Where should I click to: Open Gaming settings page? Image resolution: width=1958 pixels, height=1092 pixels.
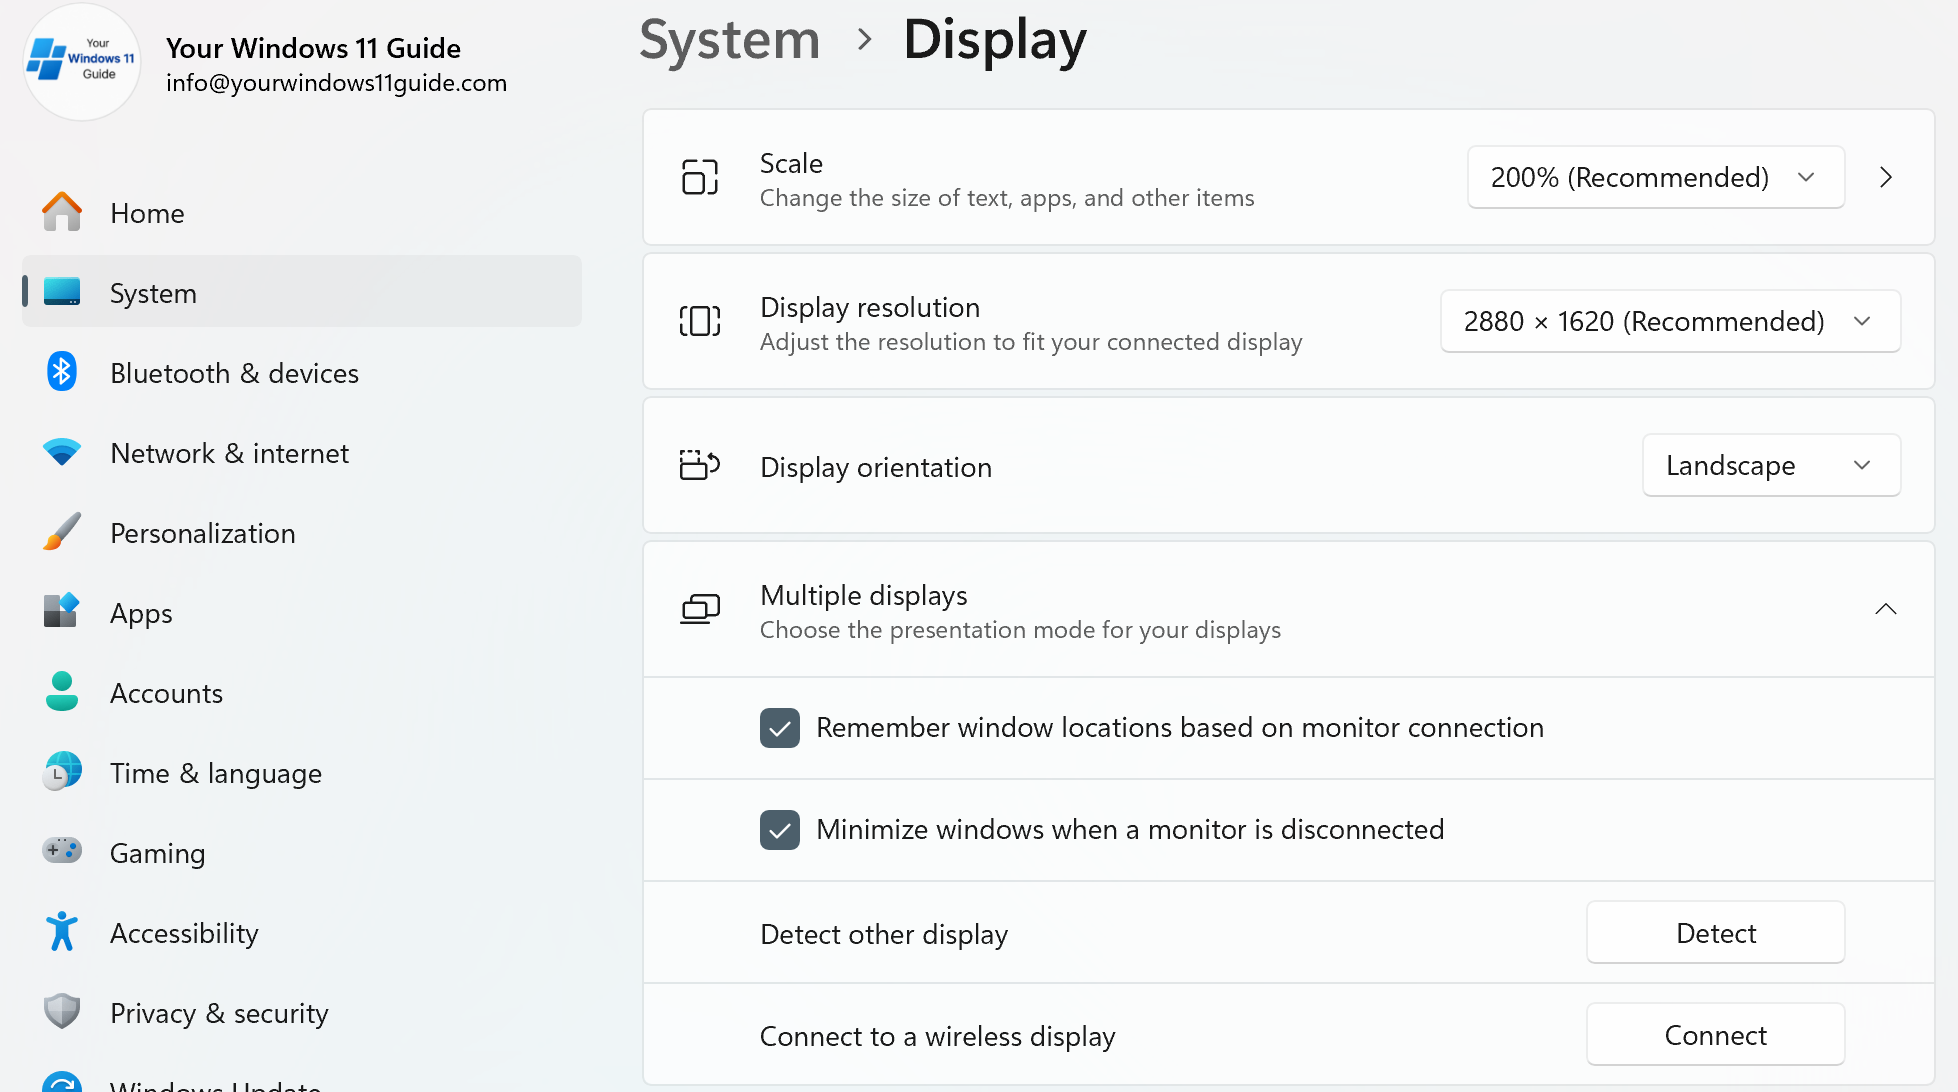coord(301,852)
